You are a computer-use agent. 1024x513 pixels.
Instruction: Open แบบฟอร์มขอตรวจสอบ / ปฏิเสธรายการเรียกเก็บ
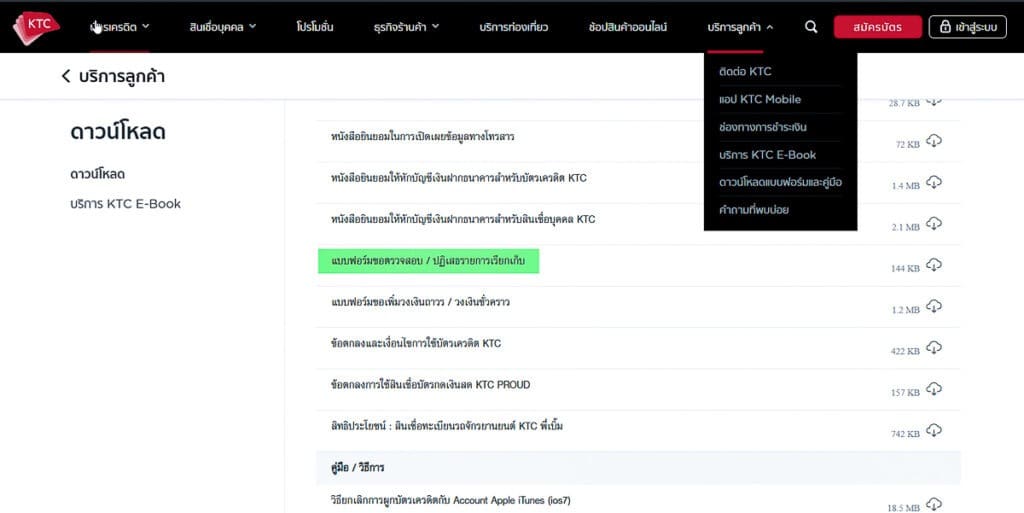[x=428, y=261]
